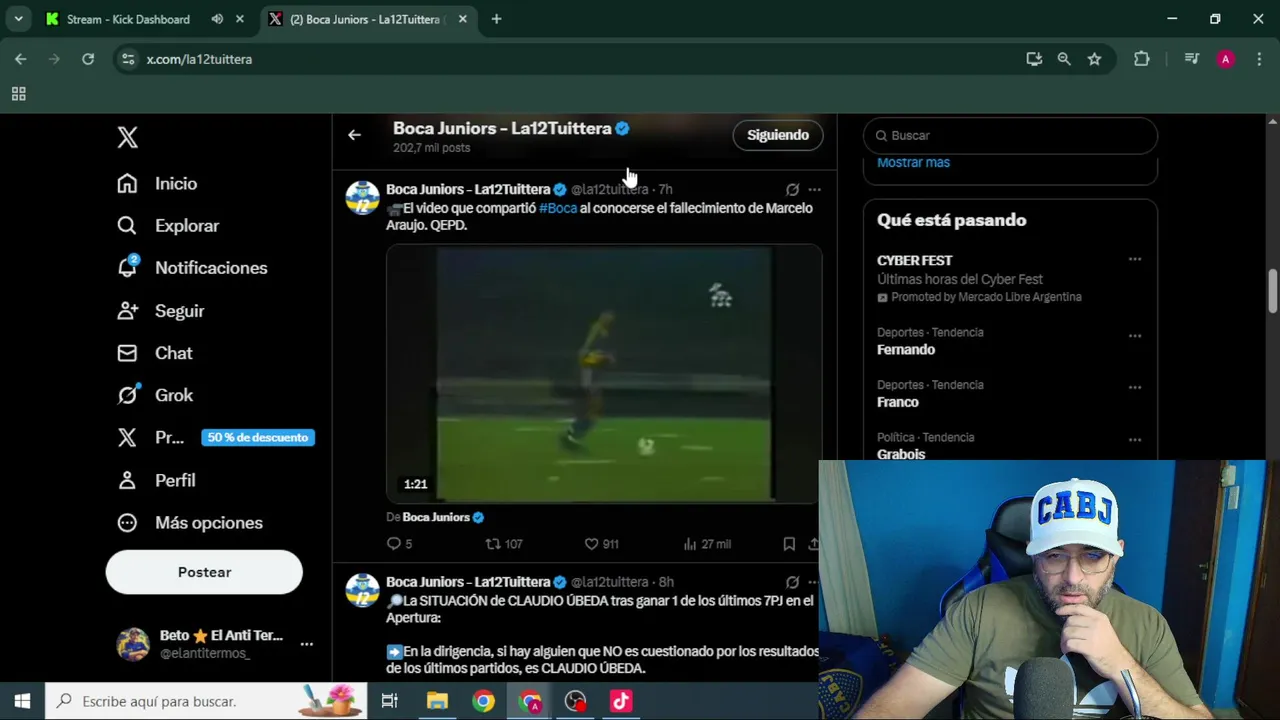Open Grok in sidebar
The width and height of the screenshot is (1280, 720).
[155, 395]
